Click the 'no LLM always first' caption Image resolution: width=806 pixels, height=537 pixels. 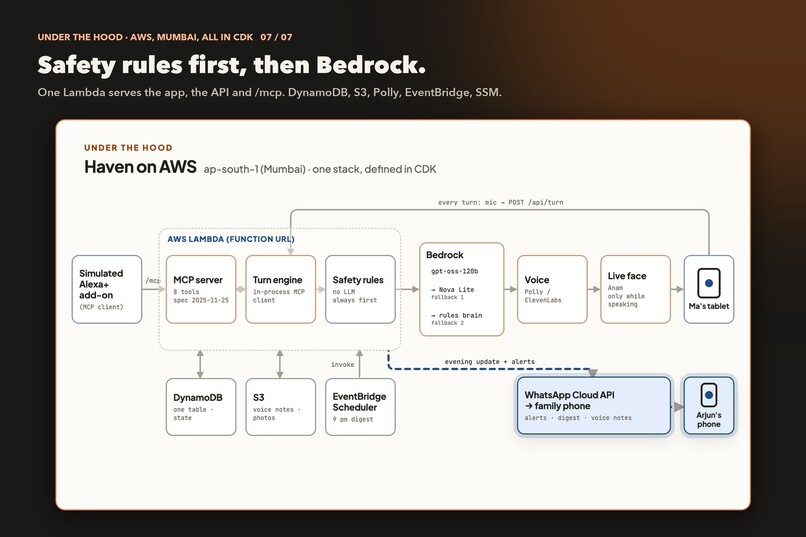click(355, 296)
